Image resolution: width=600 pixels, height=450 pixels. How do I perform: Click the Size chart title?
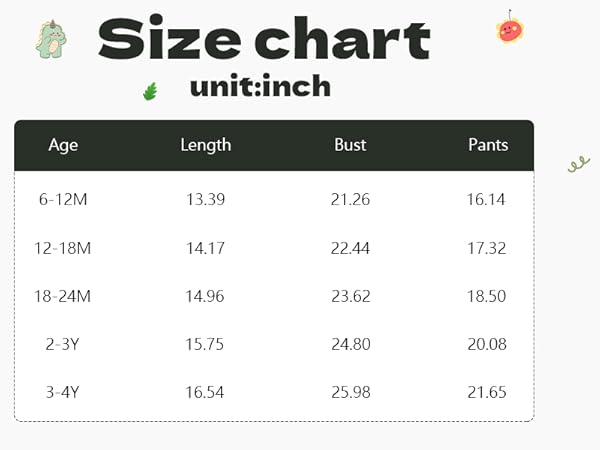pos(264,40)
